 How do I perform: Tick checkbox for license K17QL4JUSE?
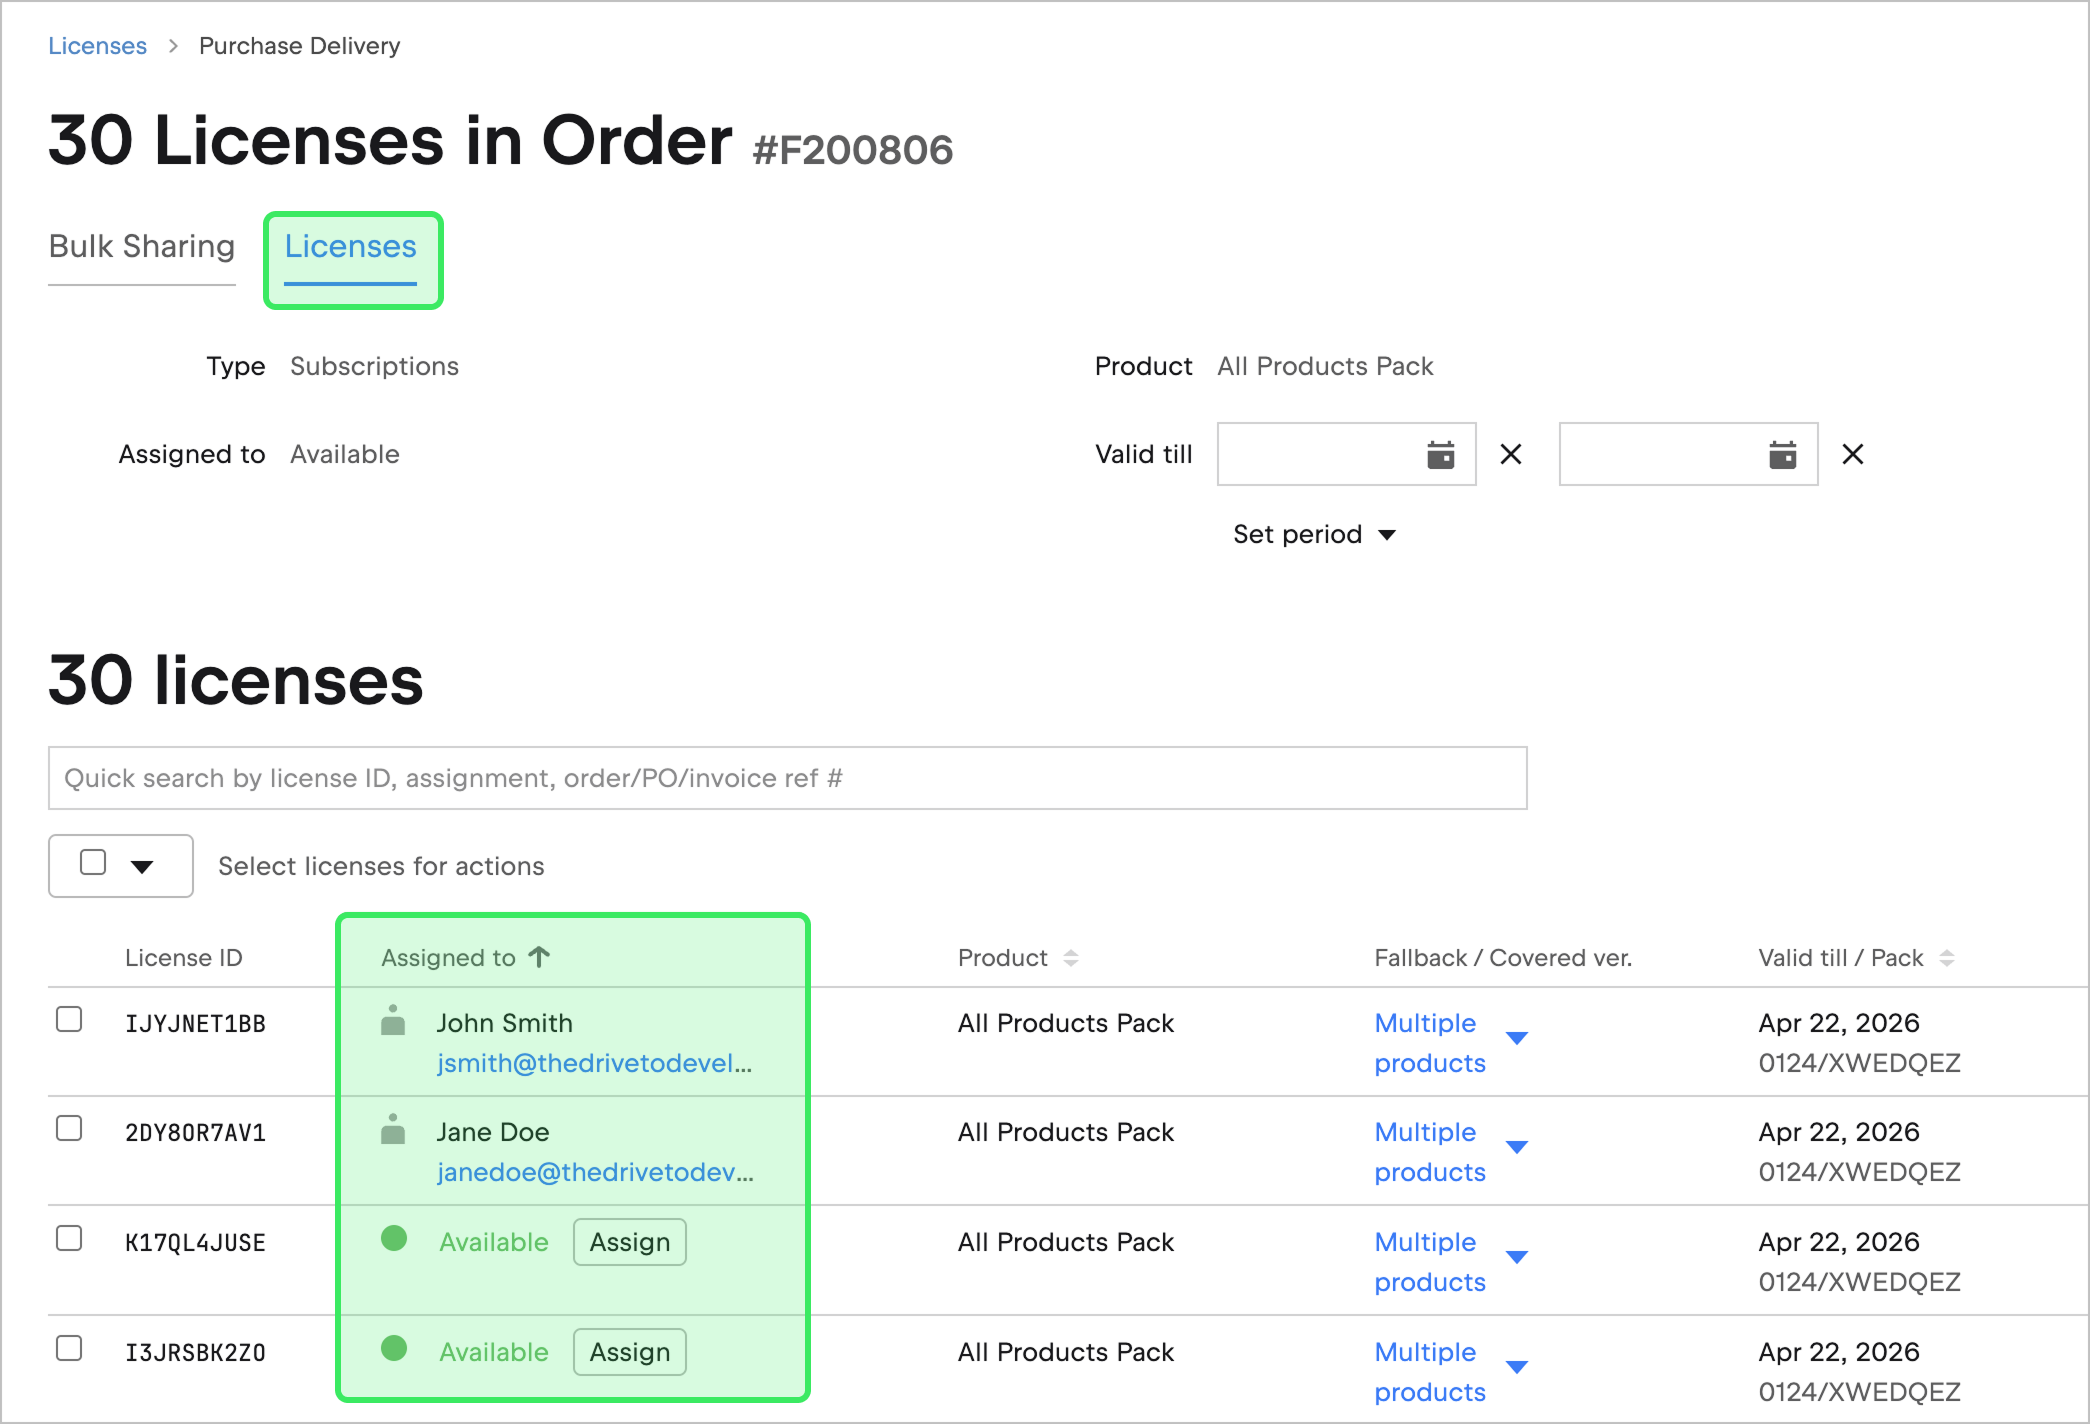point(69,1238)
